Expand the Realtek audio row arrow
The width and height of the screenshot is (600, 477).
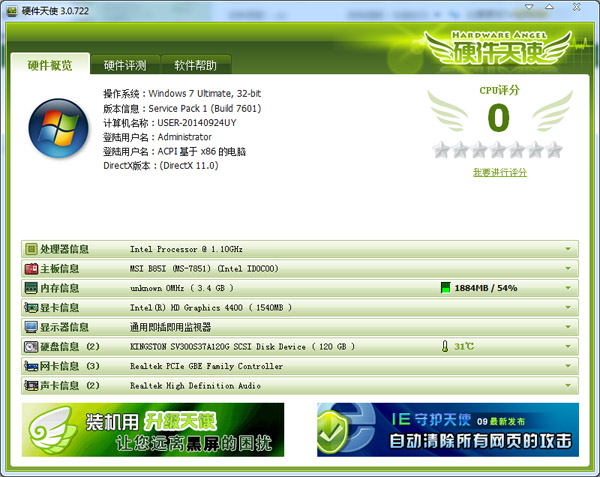pyautogui.click(x=568, y=386)
